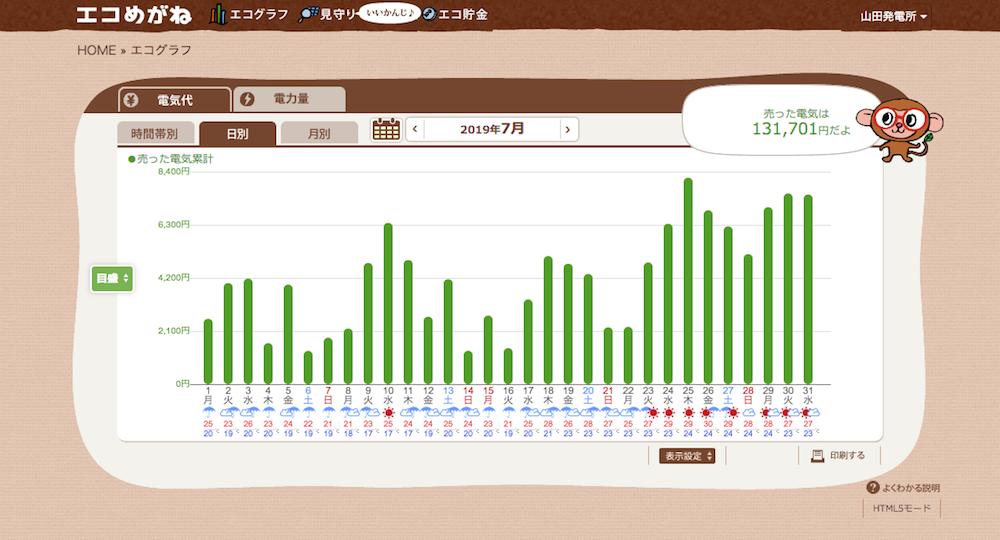
Task: Switch to the 電気代 tab
Action: point(175,100)
